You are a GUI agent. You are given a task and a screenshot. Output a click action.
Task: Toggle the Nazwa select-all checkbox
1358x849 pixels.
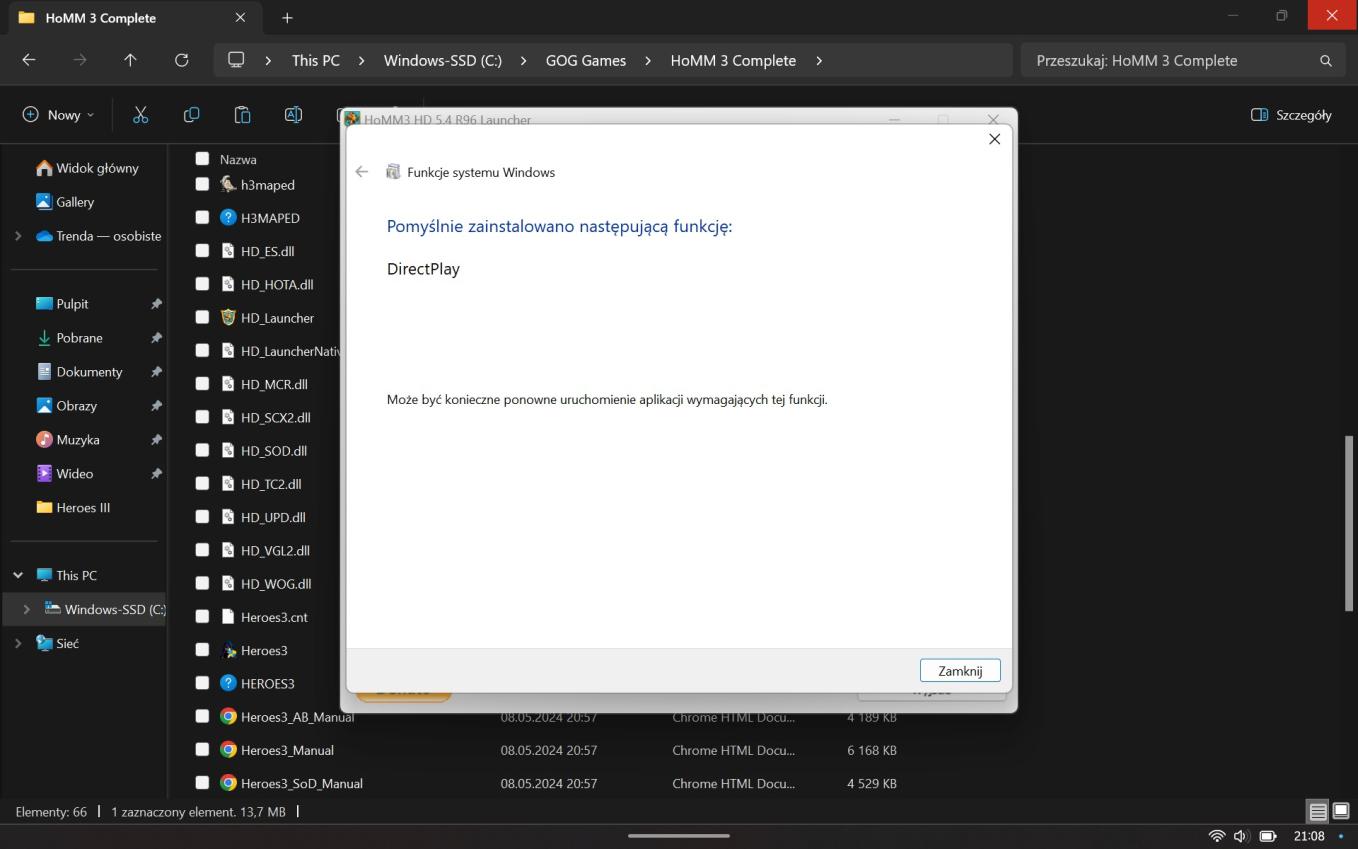click(202, 159)
